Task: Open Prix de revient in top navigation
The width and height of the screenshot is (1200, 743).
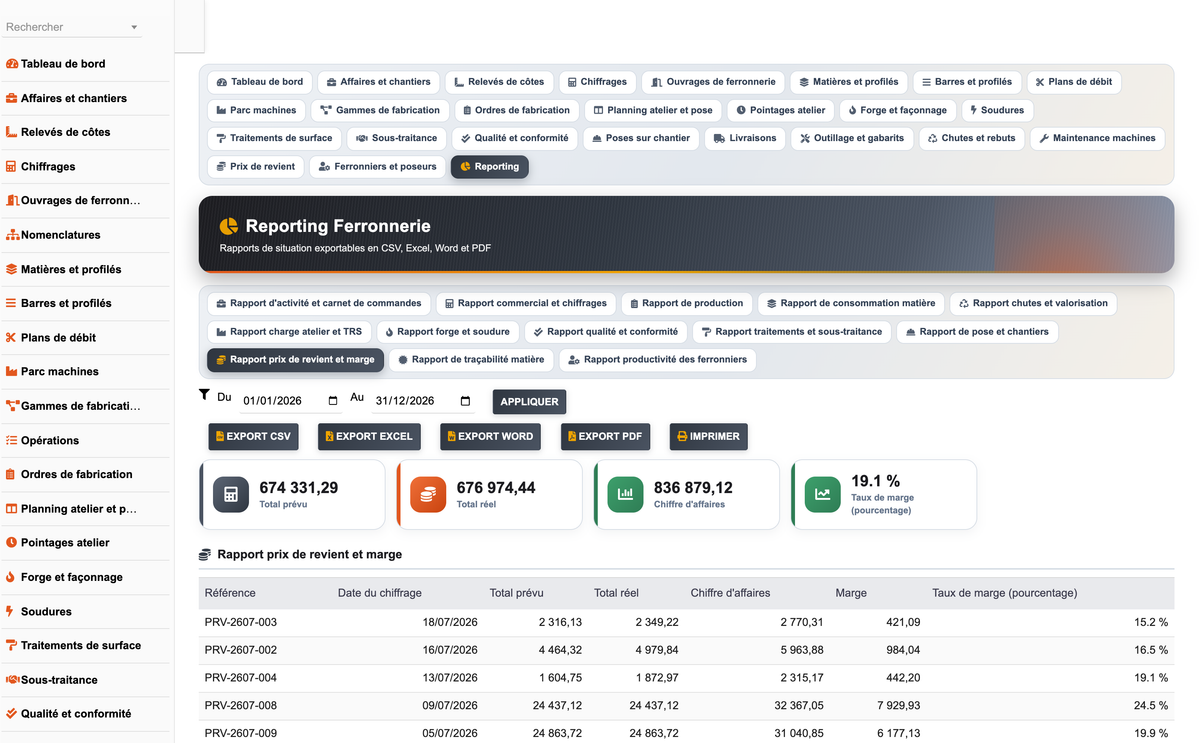Action: pos(256,167)
